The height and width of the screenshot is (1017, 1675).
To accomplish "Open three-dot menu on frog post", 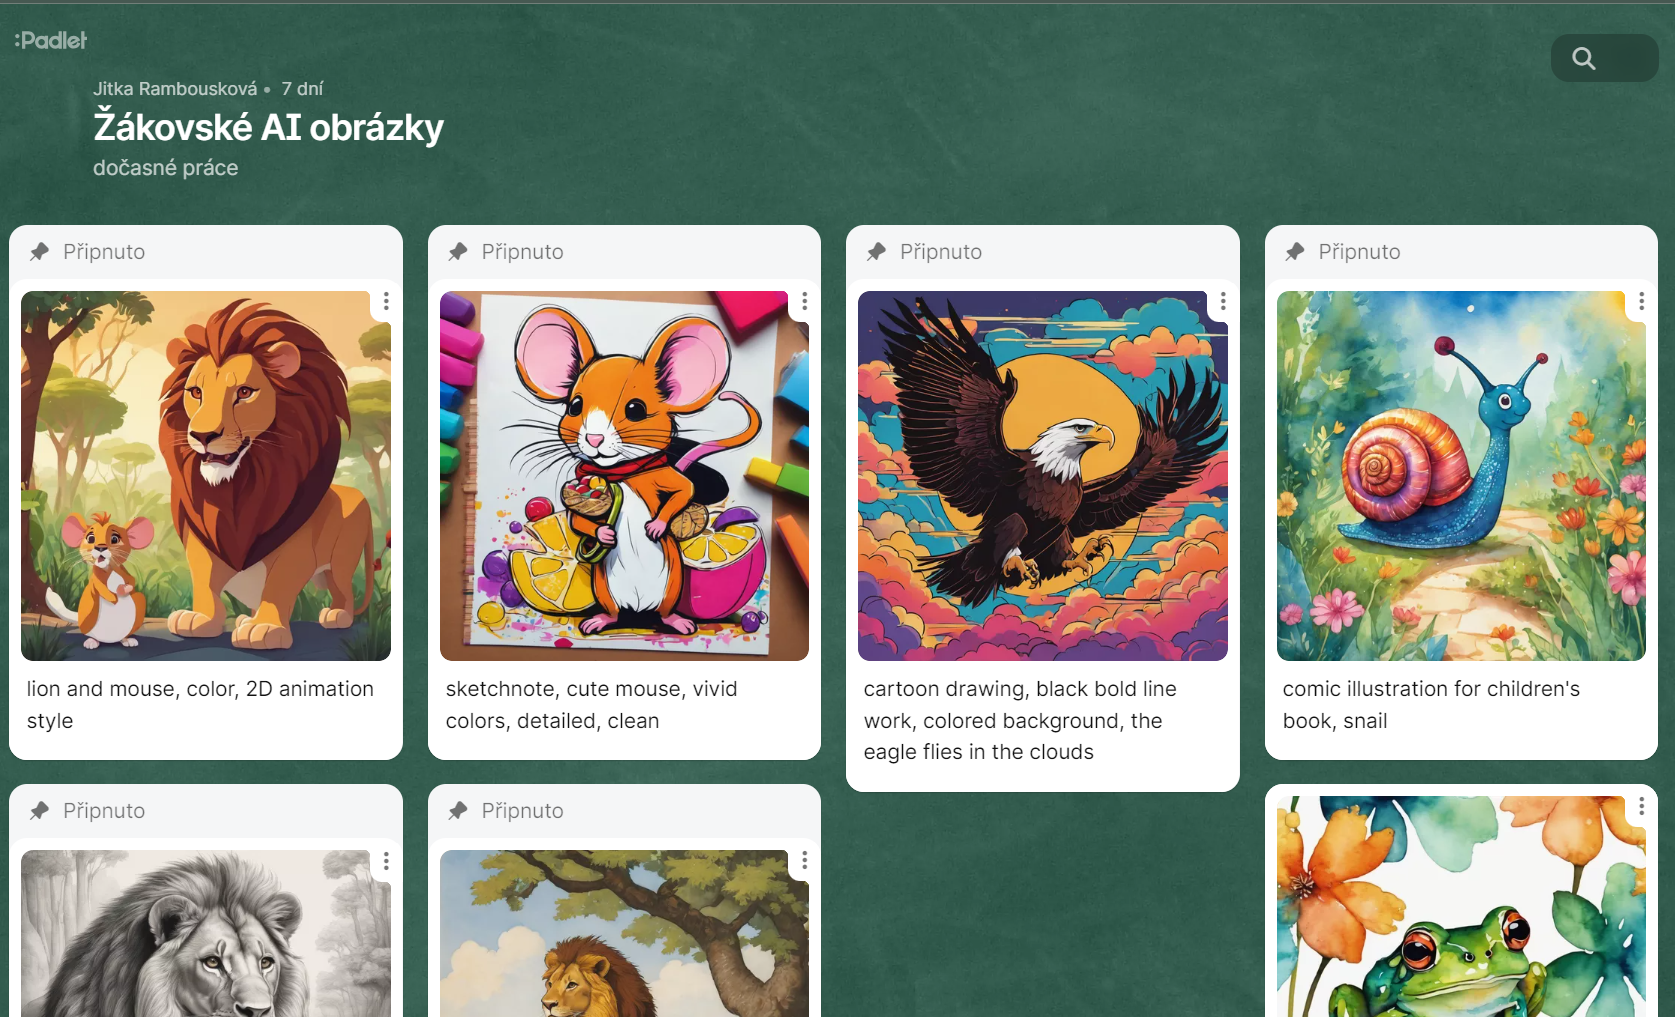I will point(1641,806).
